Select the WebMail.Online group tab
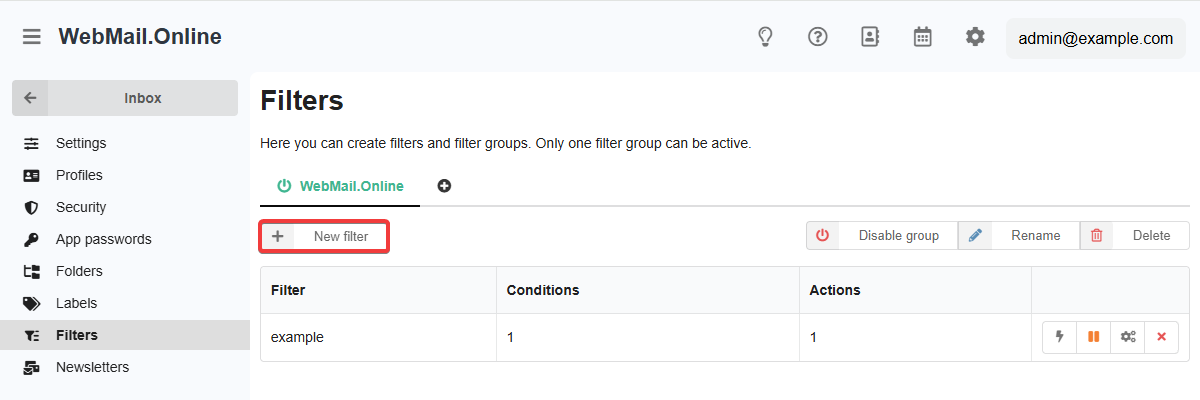The width and height of the screenshot is (1200, 400). pyautogui.click(x=340, y=186)
